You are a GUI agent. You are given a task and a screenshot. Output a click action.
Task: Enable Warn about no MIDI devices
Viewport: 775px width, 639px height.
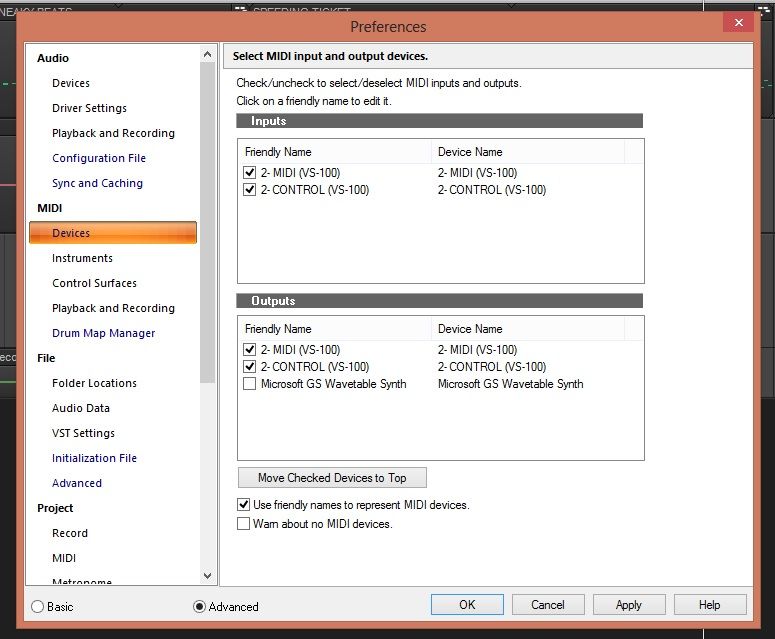click(x=244, y=523)
